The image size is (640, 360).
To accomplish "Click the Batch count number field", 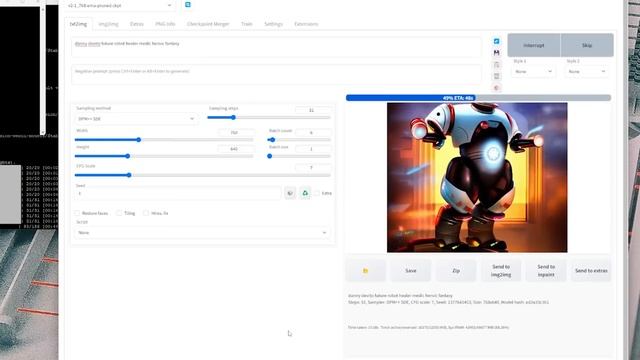I will (x=313, y=132).
